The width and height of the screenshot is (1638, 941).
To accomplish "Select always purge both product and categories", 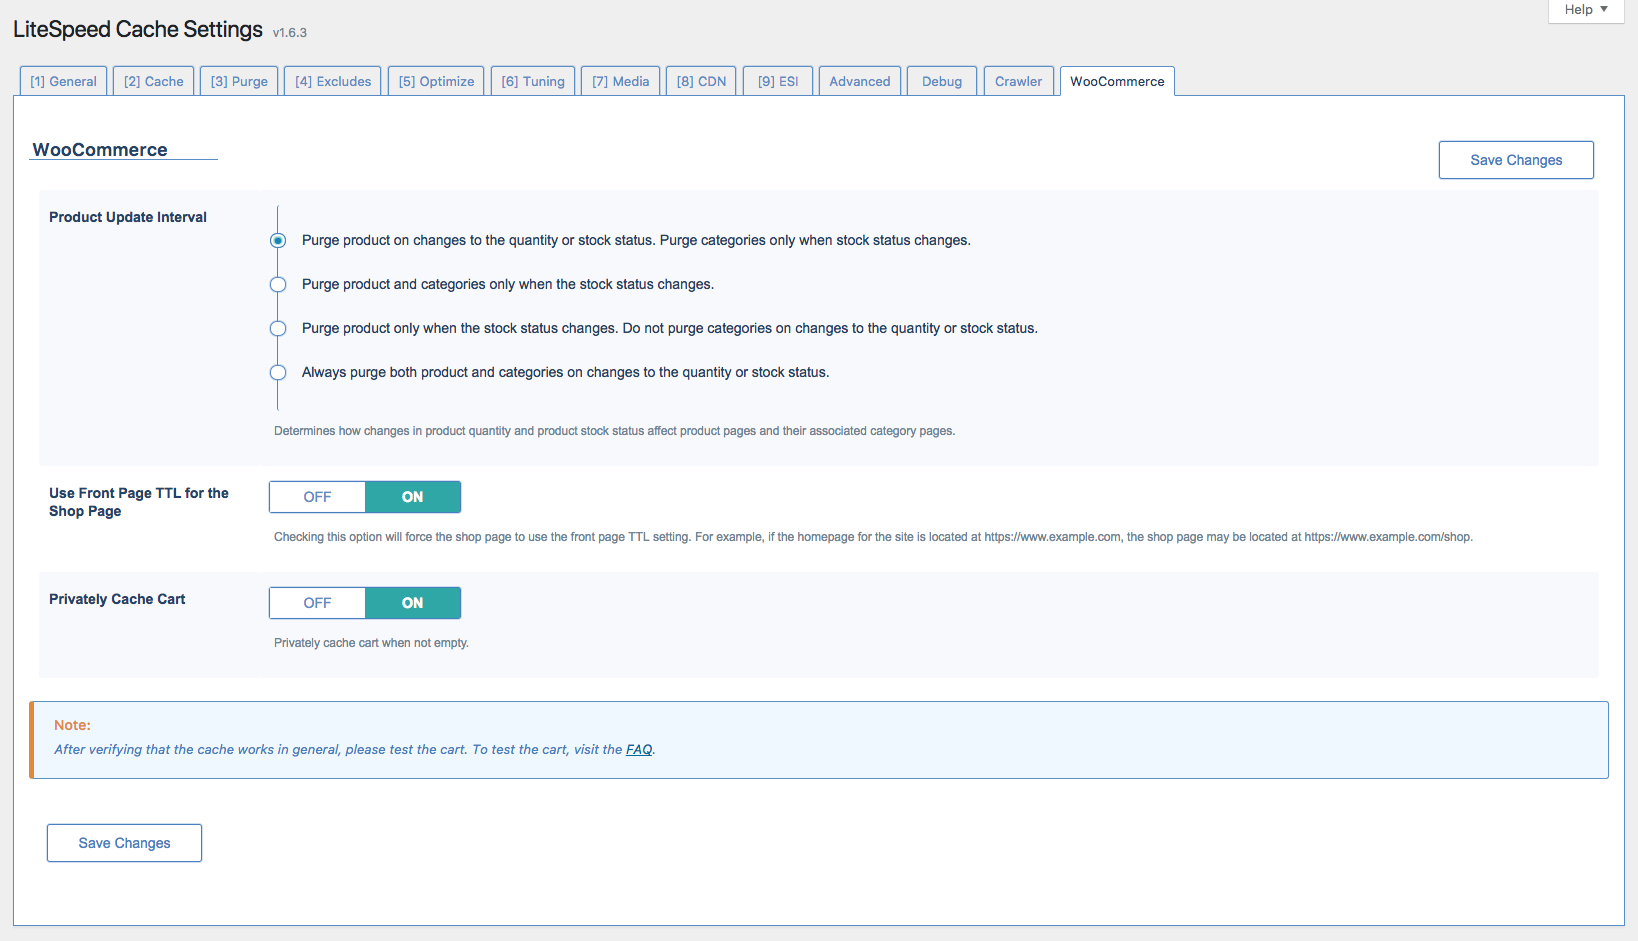I will coord(278,373).
